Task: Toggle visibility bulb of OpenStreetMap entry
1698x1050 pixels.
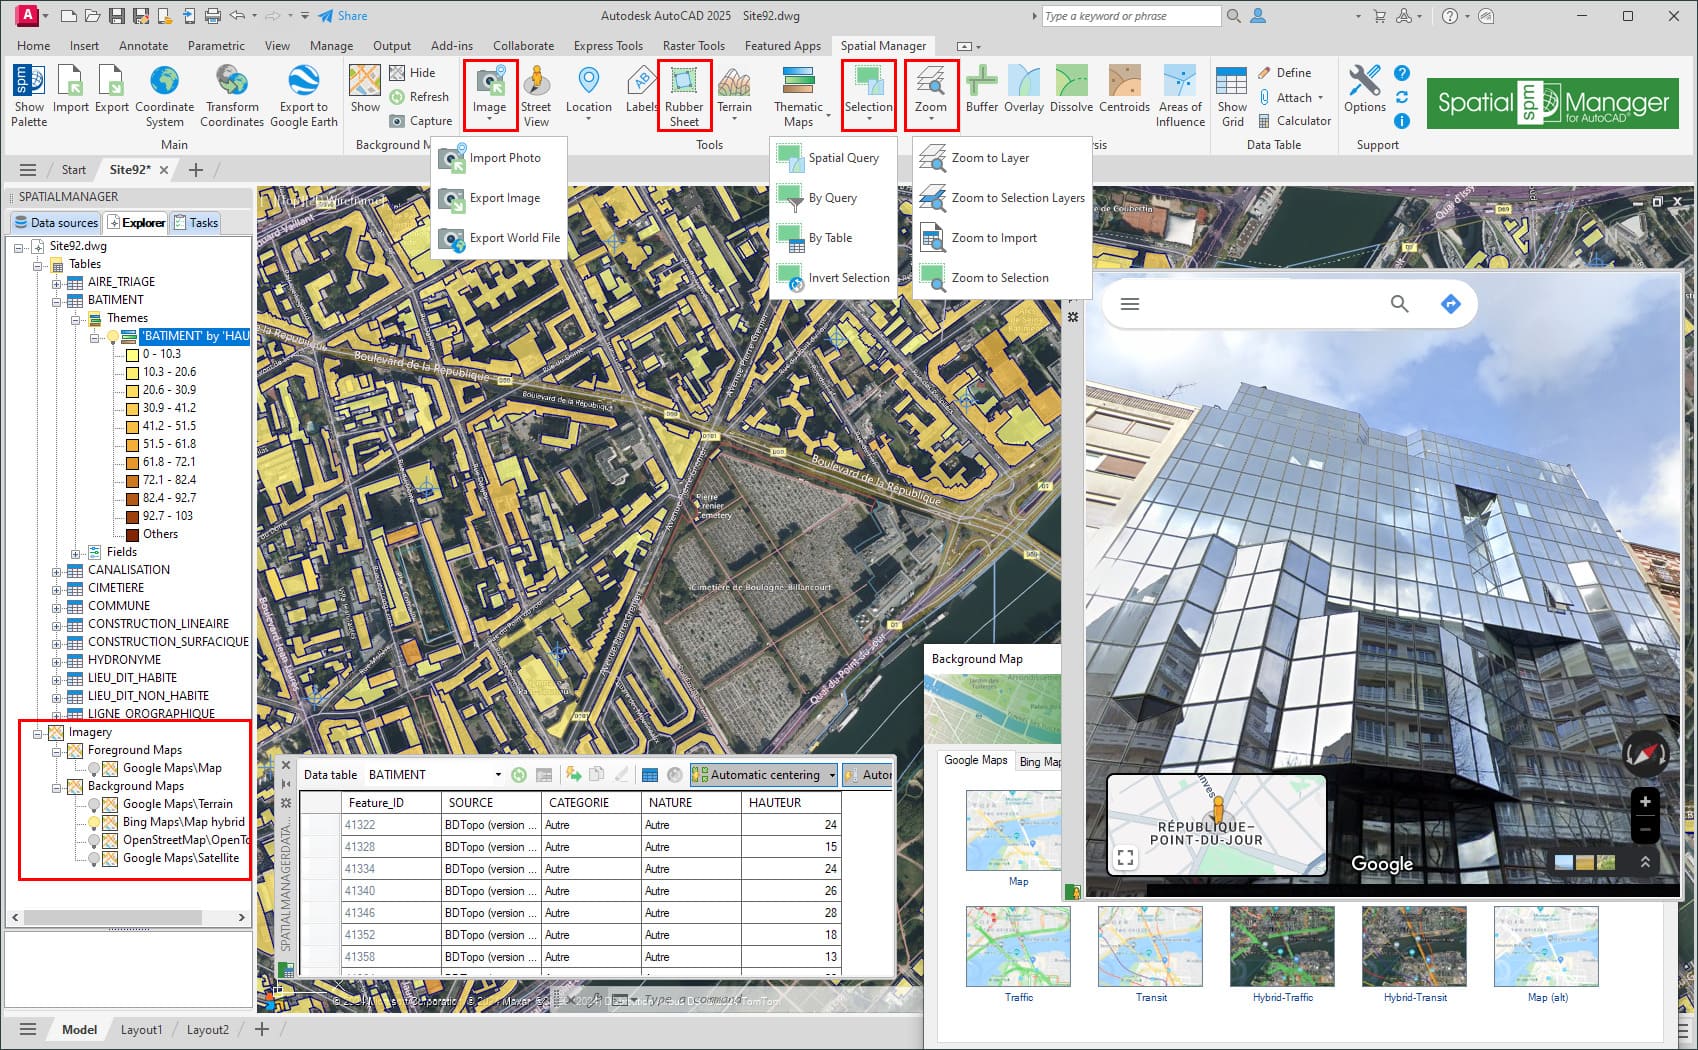Action: click(x=93, y=841)
